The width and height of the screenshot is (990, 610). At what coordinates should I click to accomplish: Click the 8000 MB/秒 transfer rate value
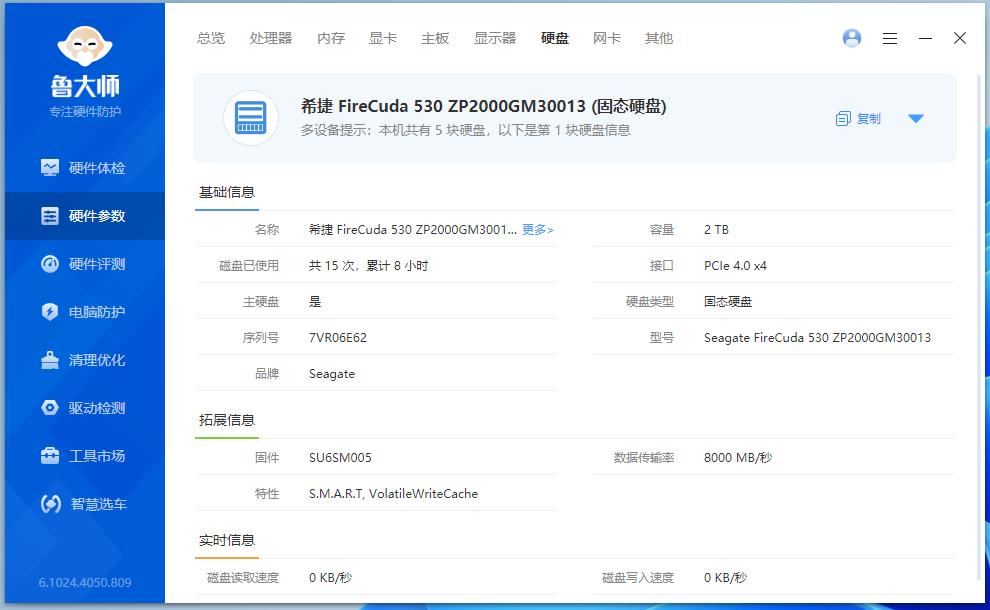738,458
